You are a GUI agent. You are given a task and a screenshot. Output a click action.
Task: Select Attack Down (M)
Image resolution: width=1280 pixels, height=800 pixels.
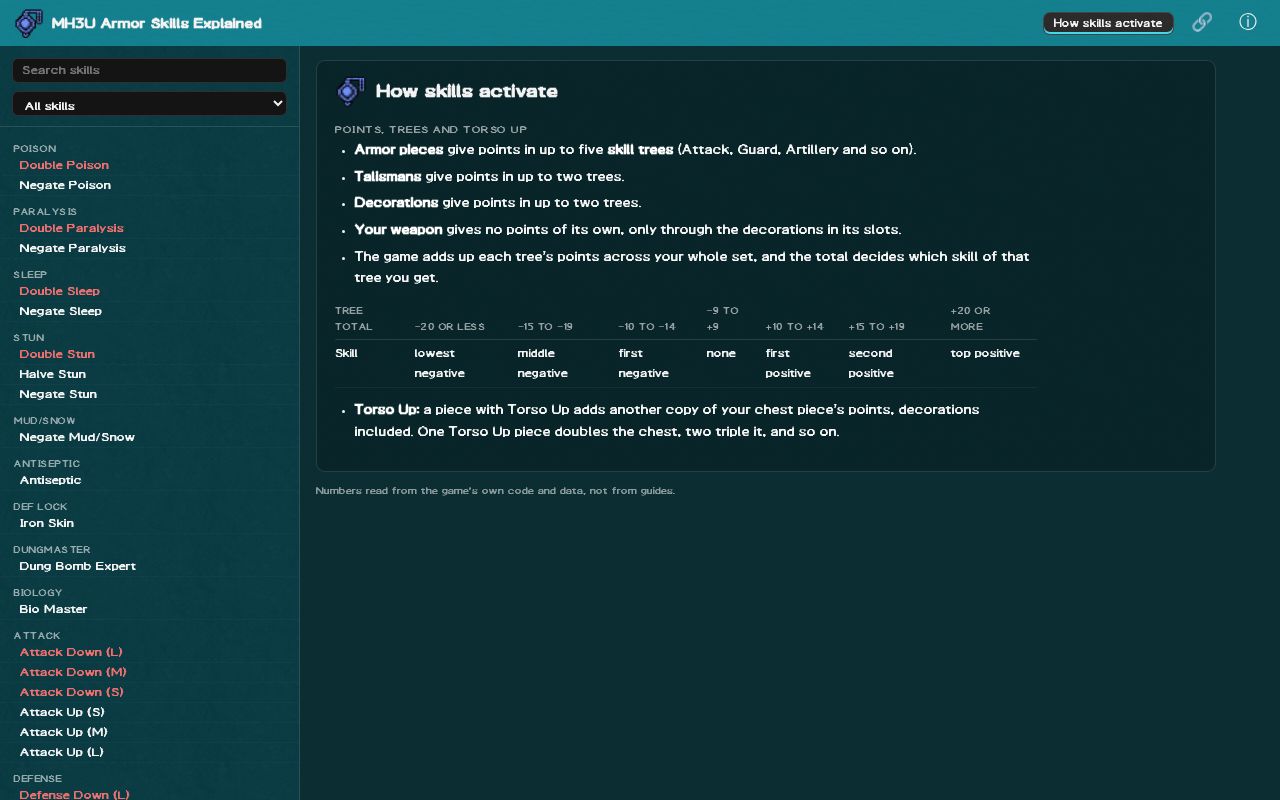click(x=73, y=672)
